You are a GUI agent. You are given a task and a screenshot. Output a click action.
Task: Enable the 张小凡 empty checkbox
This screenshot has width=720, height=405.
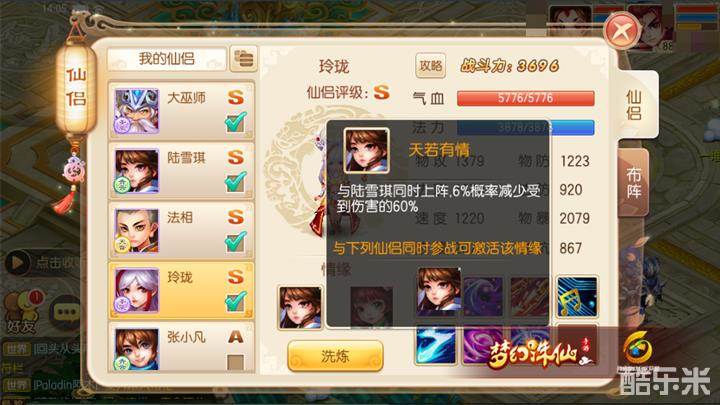(236, 362)
